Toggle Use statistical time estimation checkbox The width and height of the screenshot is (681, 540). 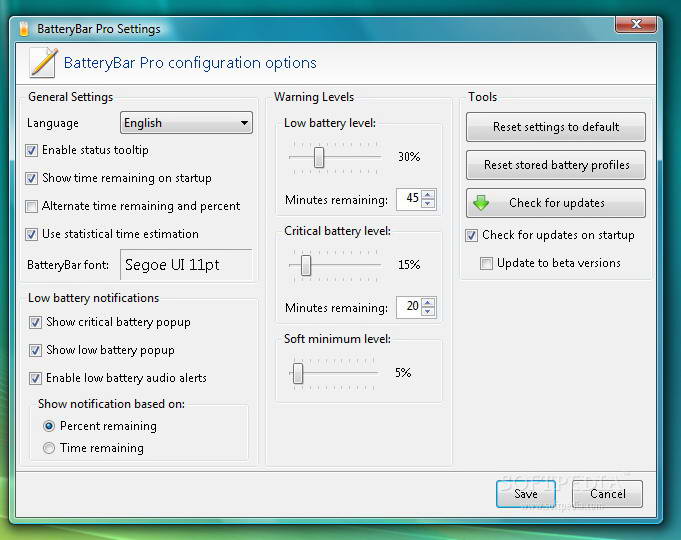[31, 234]
